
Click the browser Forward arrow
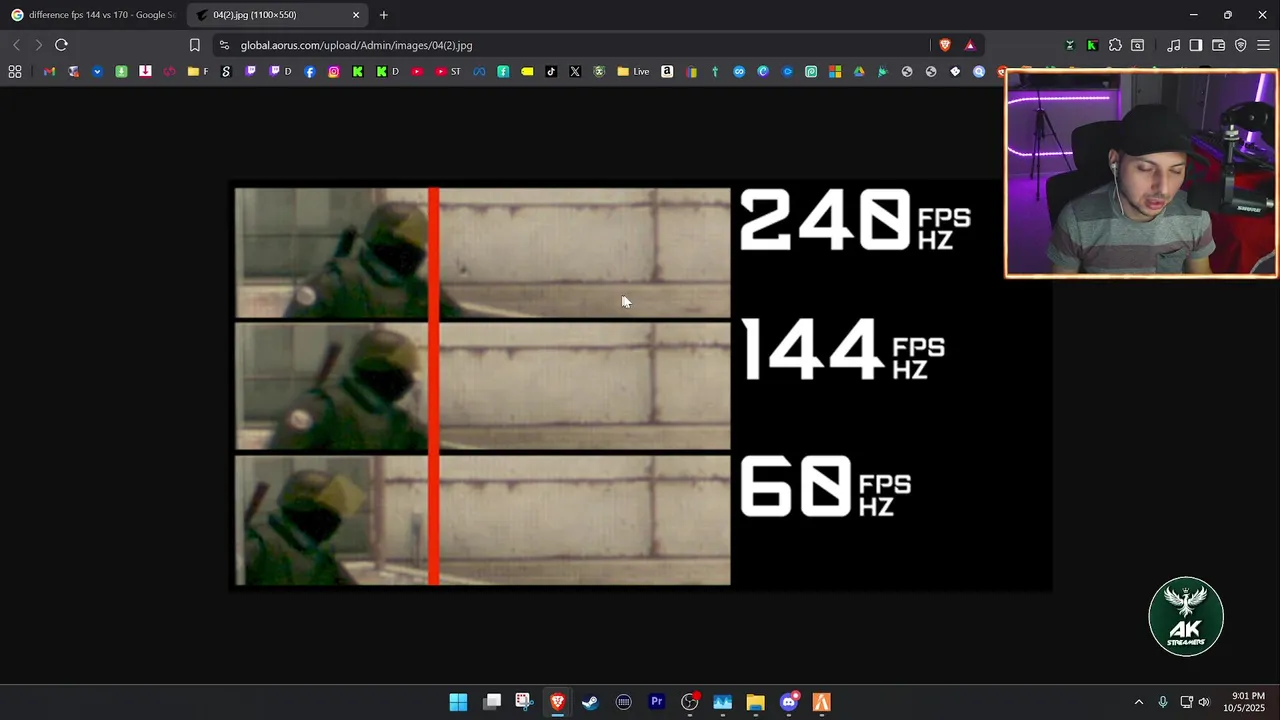38,45
